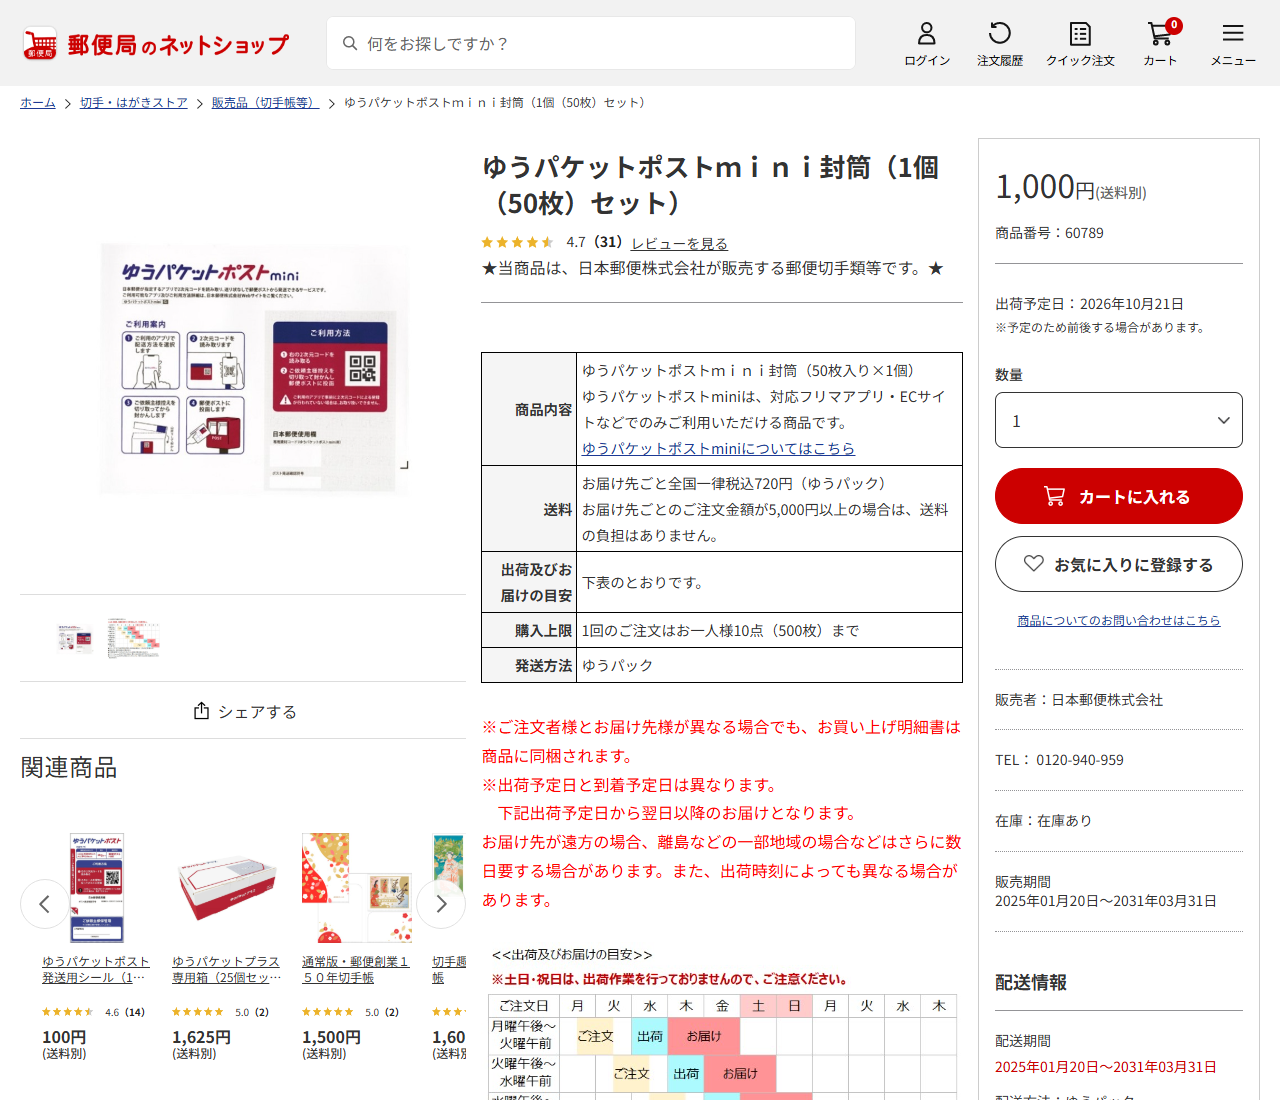This screenshot has width=1280, height=1100.
Task: Click the 関連商品 section heading
Action: (69, 767)
